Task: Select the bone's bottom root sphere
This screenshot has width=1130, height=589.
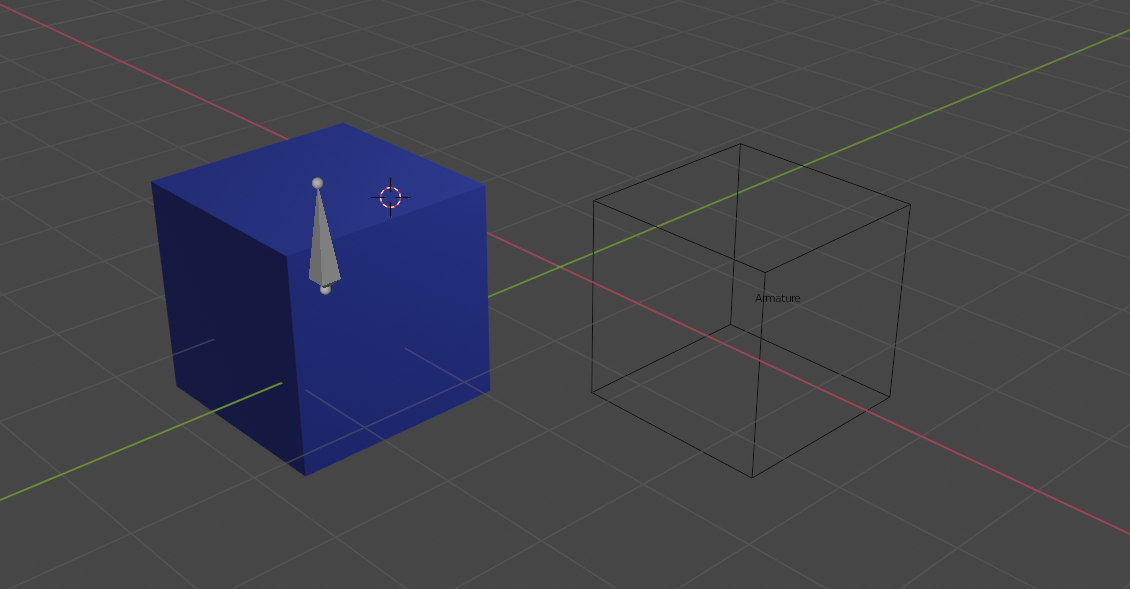Action: click(x=325, y=289)
